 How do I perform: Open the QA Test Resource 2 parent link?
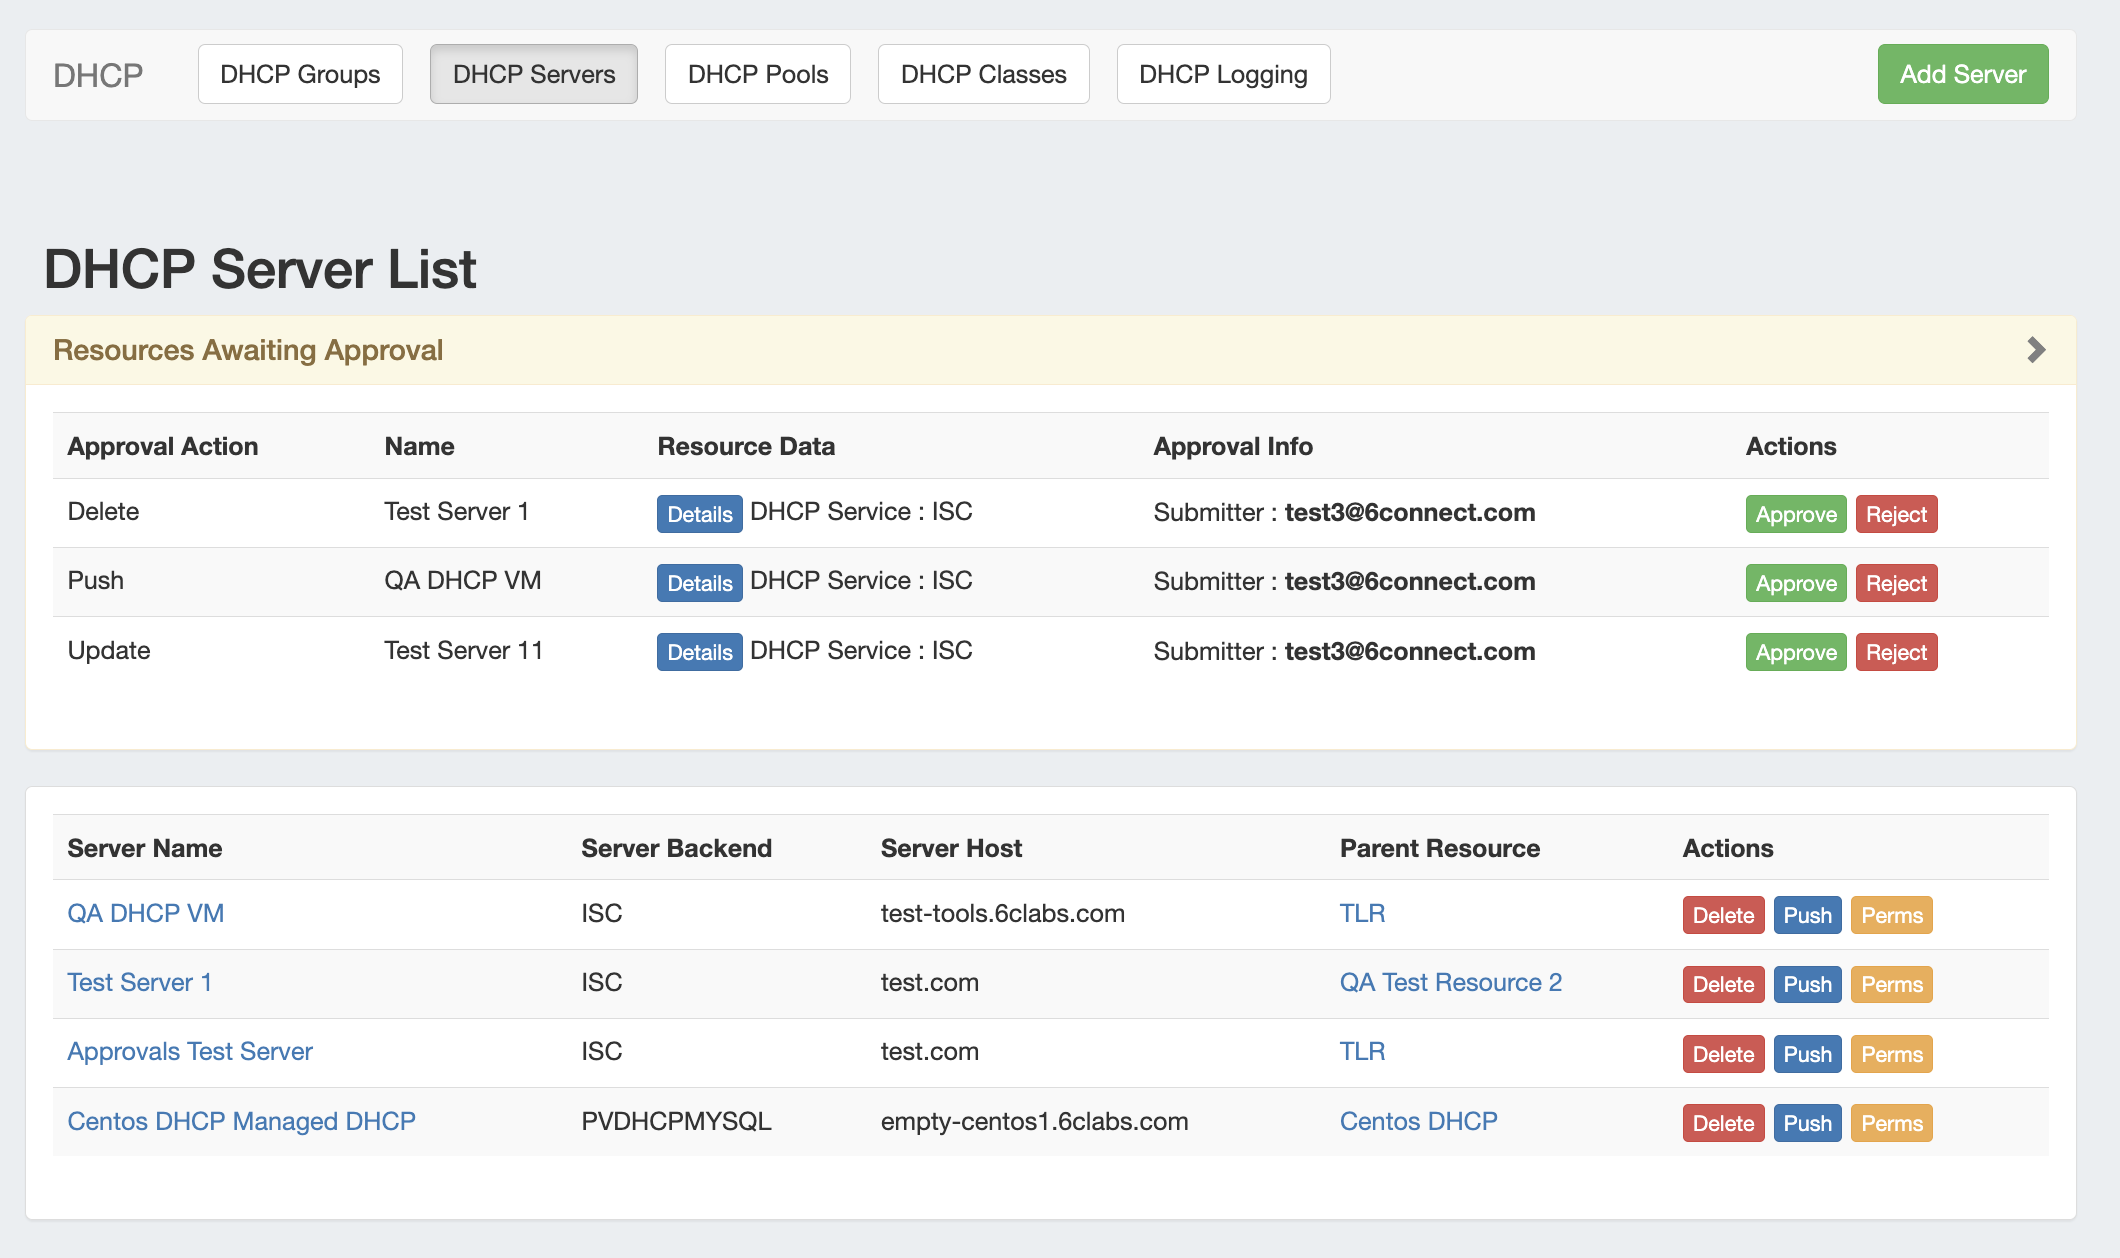(x=1450, y=982)
